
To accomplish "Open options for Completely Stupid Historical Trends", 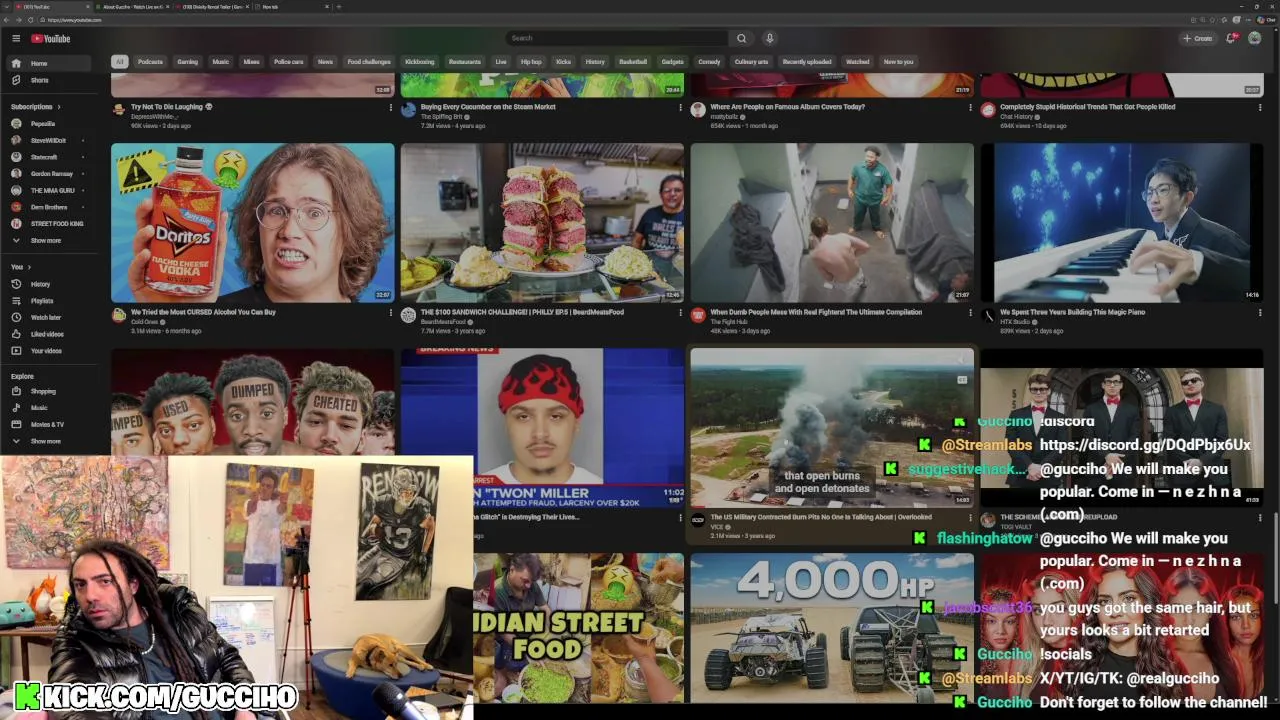I will click(1259, 107).
